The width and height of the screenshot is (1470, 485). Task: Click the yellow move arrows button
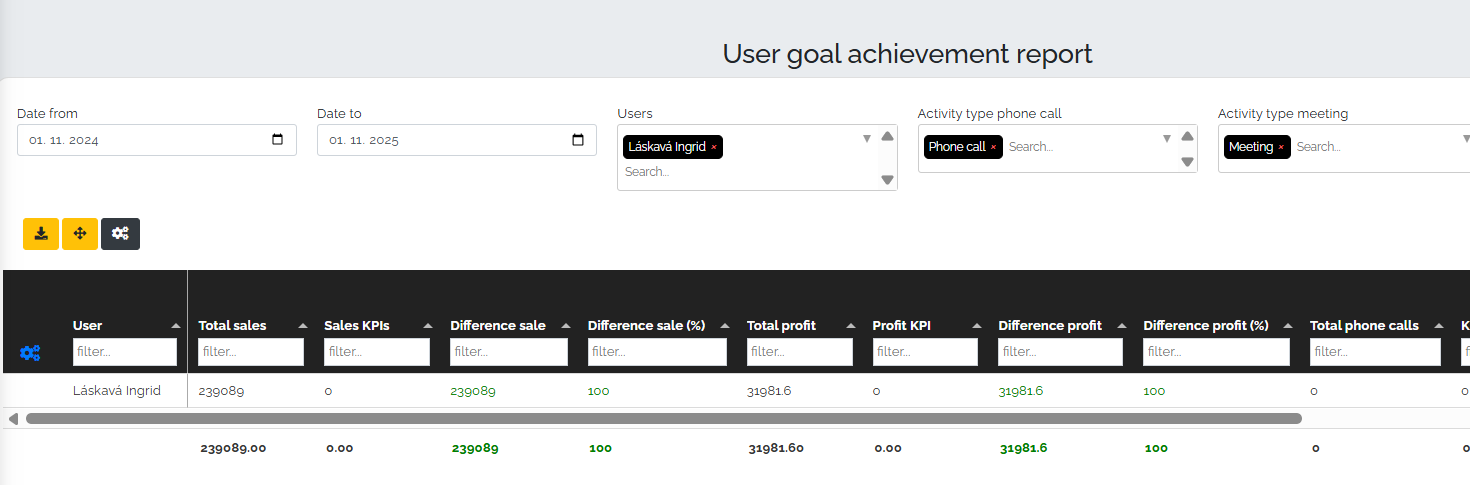[80, 234]
